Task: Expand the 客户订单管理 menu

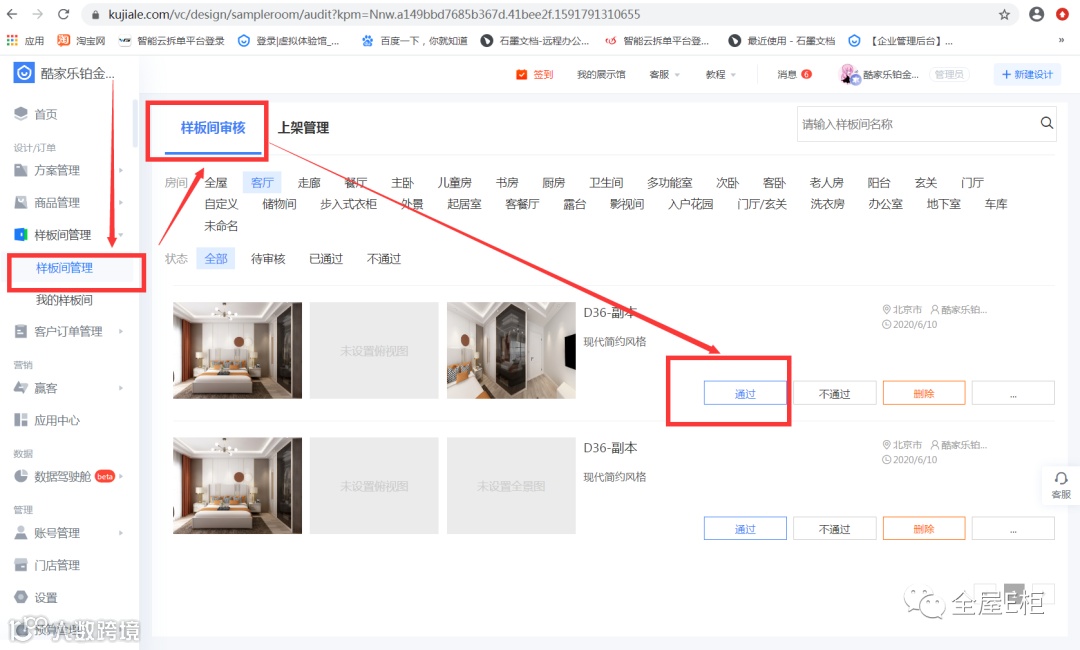Action: tap(121, 331)
